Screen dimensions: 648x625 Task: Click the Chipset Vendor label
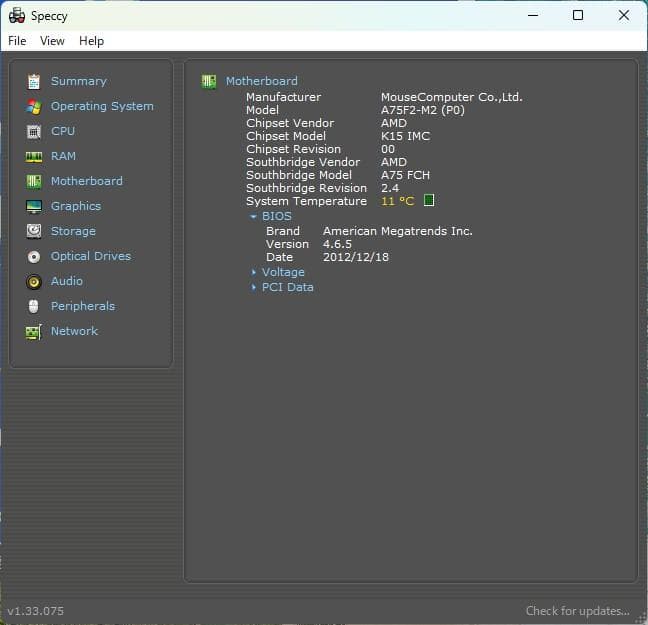(x=290, y=123)
